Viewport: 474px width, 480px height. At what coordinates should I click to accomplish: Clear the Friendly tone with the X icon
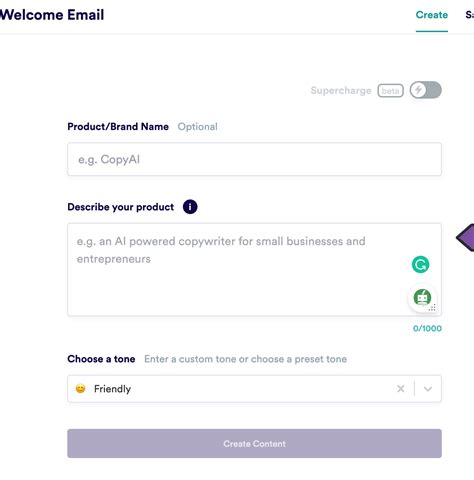401,389
